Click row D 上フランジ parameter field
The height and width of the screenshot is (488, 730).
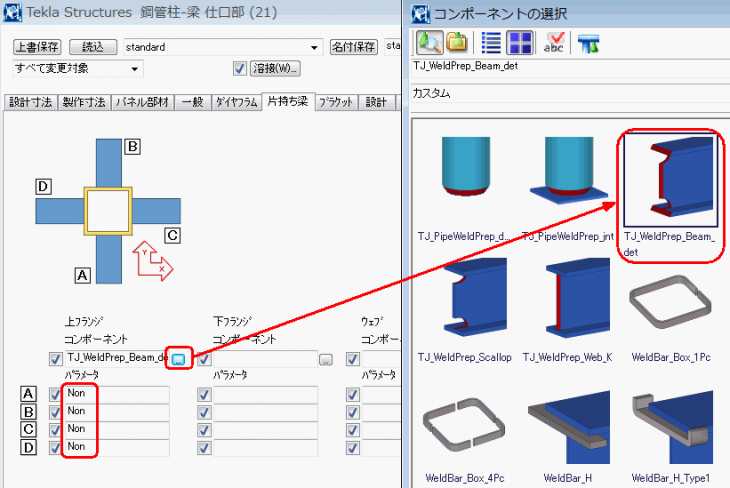click(x=117, y=447)
